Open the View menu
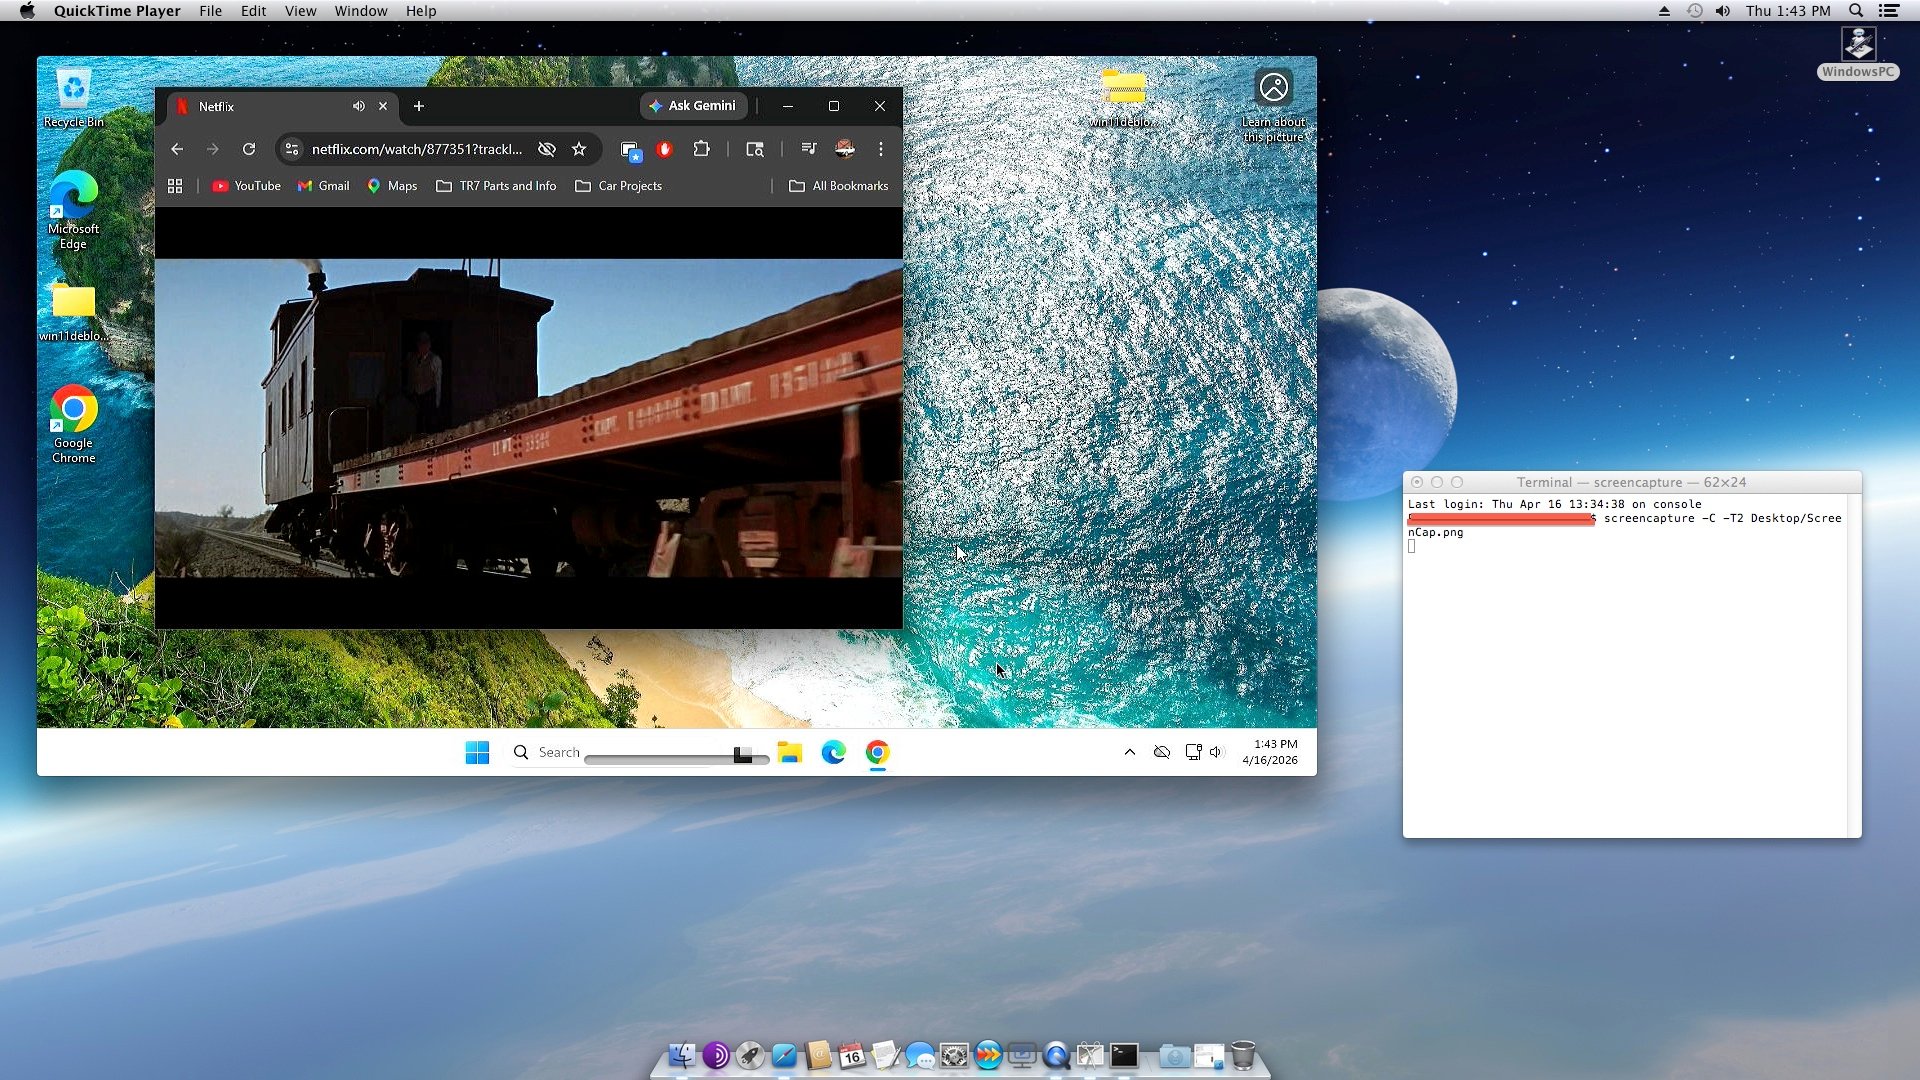 300,11
